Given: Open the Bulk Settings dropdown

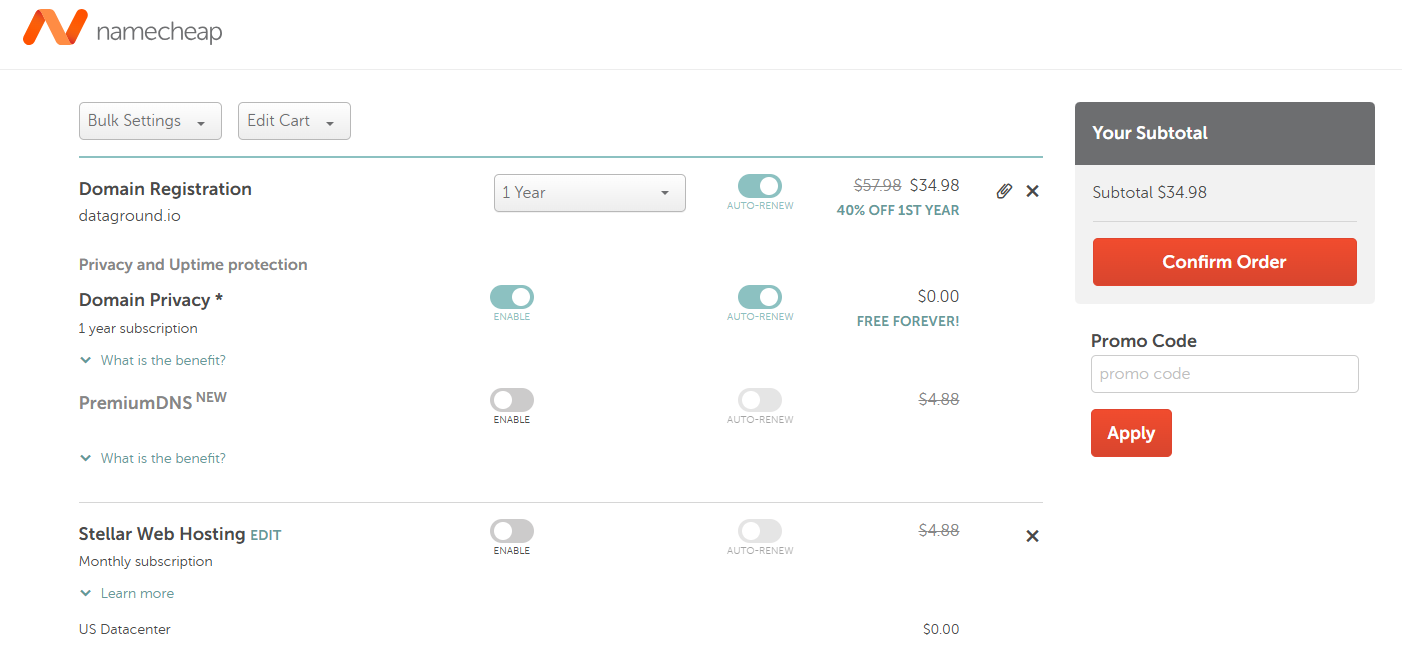Looking at the screenshot, I should 150,120.
